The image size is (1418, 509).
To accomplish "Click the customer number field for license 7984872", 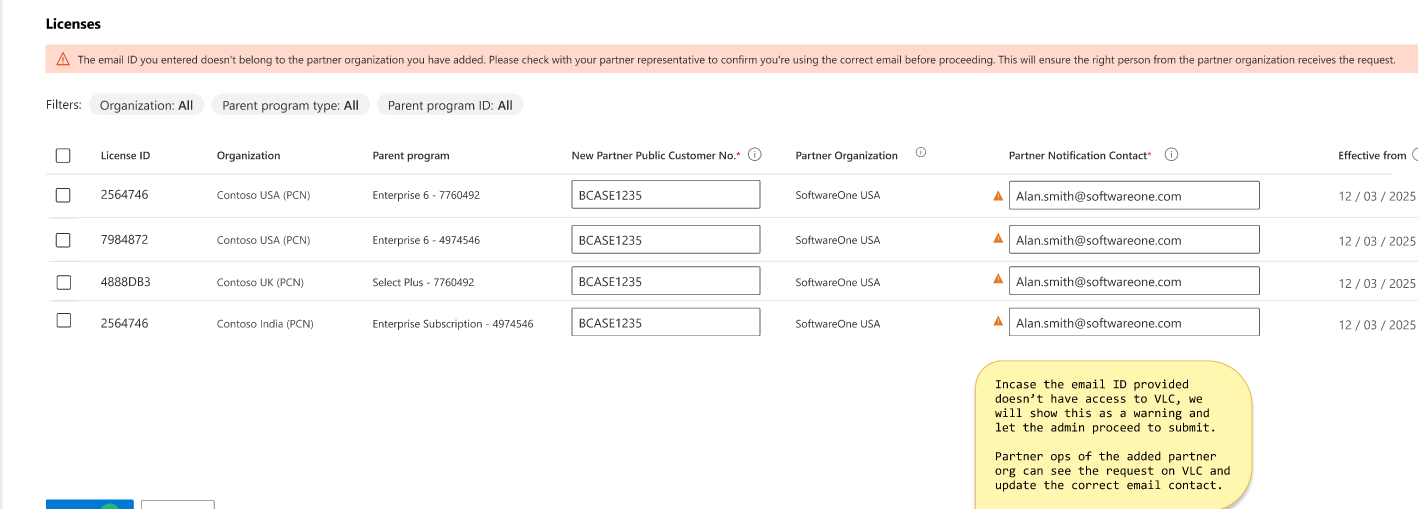I will [665, 240].
